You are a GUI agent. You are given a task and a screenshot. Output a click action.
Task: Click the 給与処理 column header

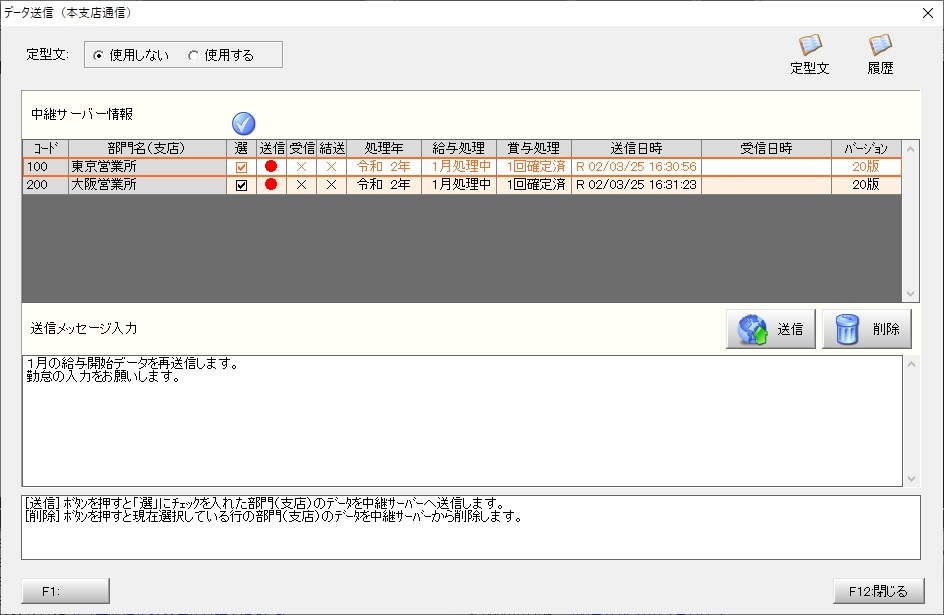click(x=459, y=148)
